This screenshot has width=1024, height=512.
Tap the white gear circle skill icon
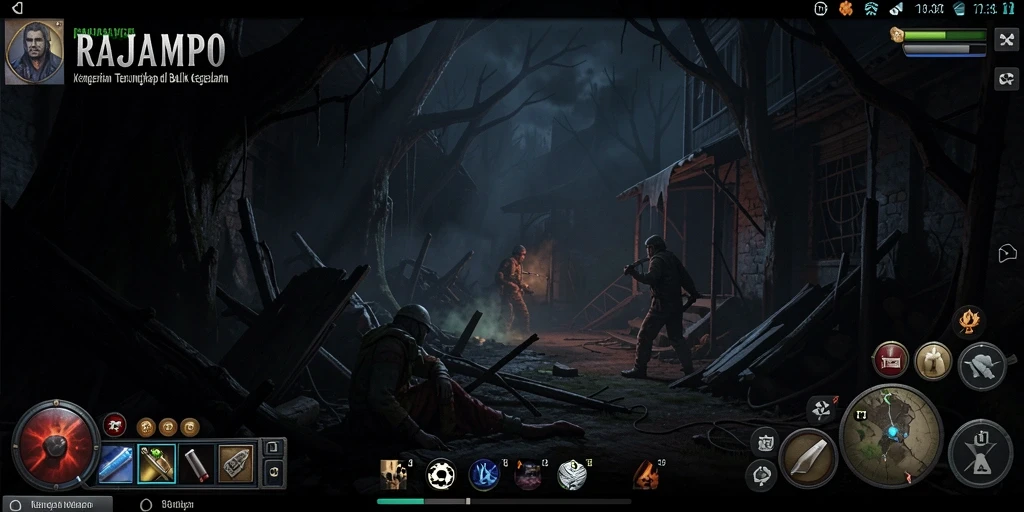(x=441, y=475)
